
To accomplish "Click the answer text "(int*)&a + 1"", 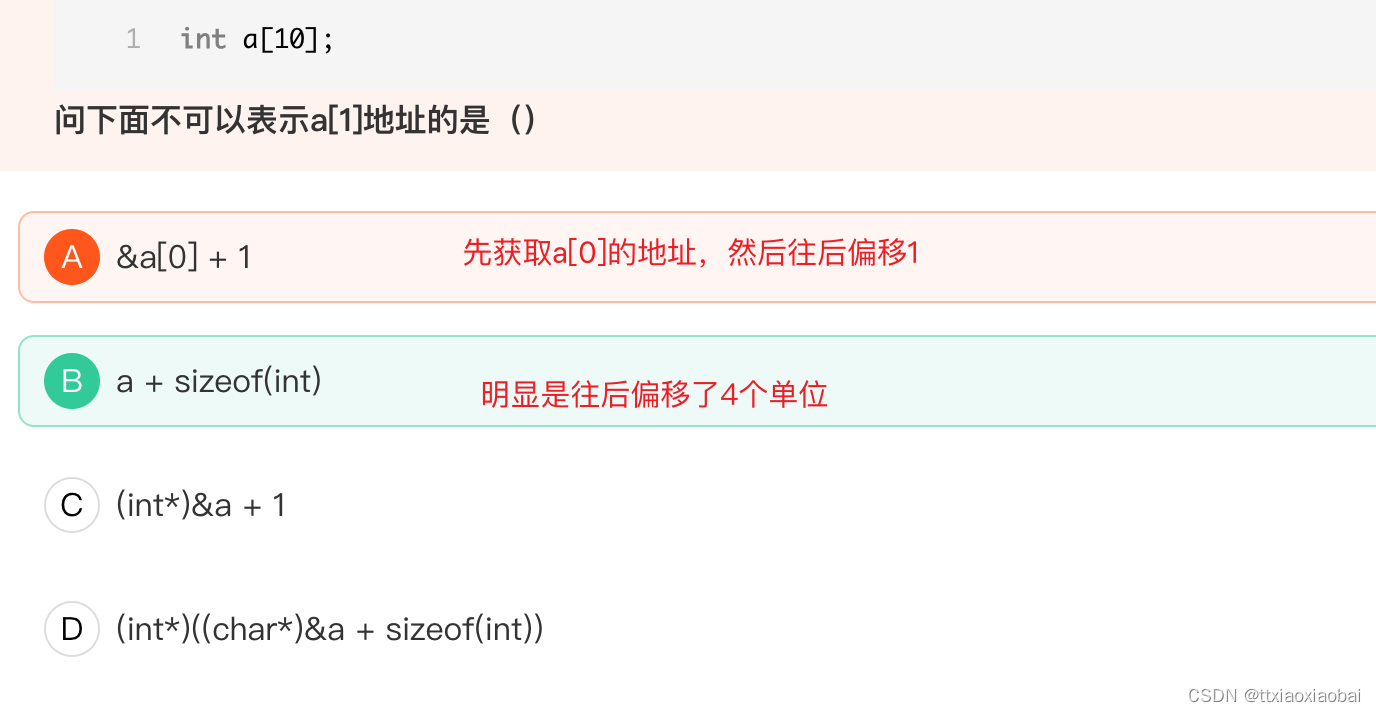I will point(202,505).
